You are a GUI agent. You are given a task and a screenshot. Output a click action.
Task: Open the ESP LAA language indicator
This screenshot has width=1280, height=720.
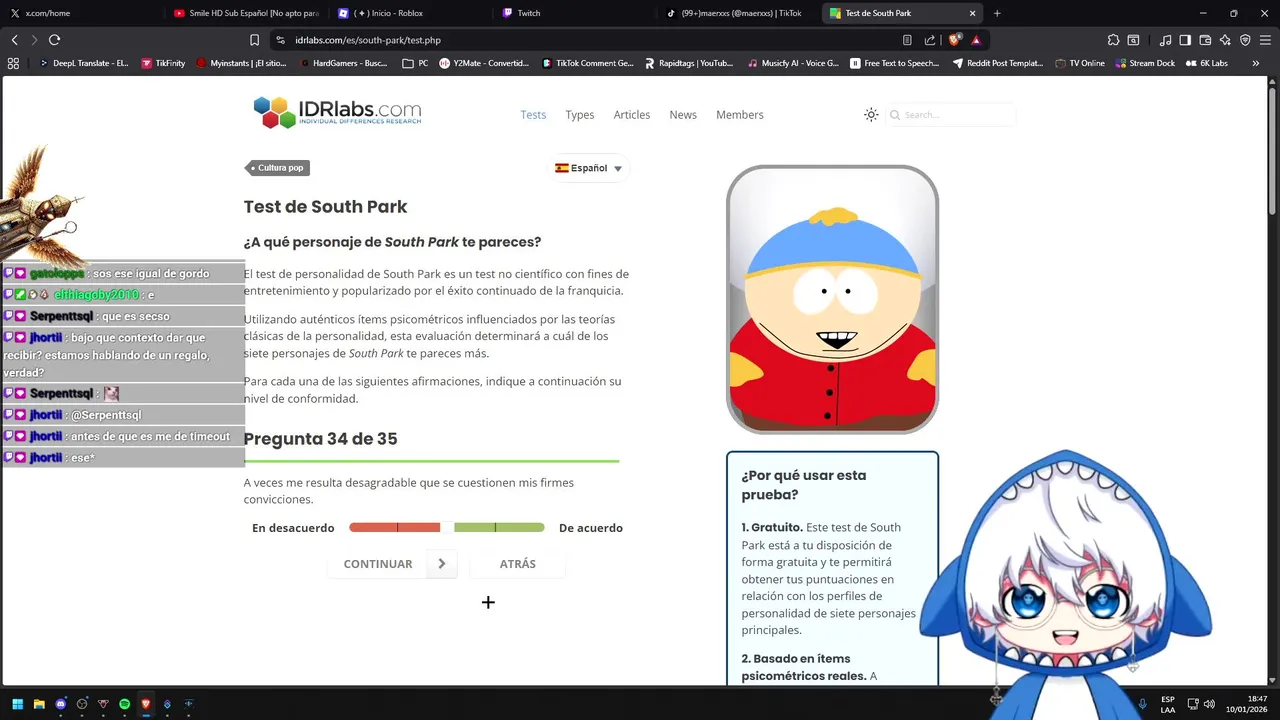coord(1168,704)
